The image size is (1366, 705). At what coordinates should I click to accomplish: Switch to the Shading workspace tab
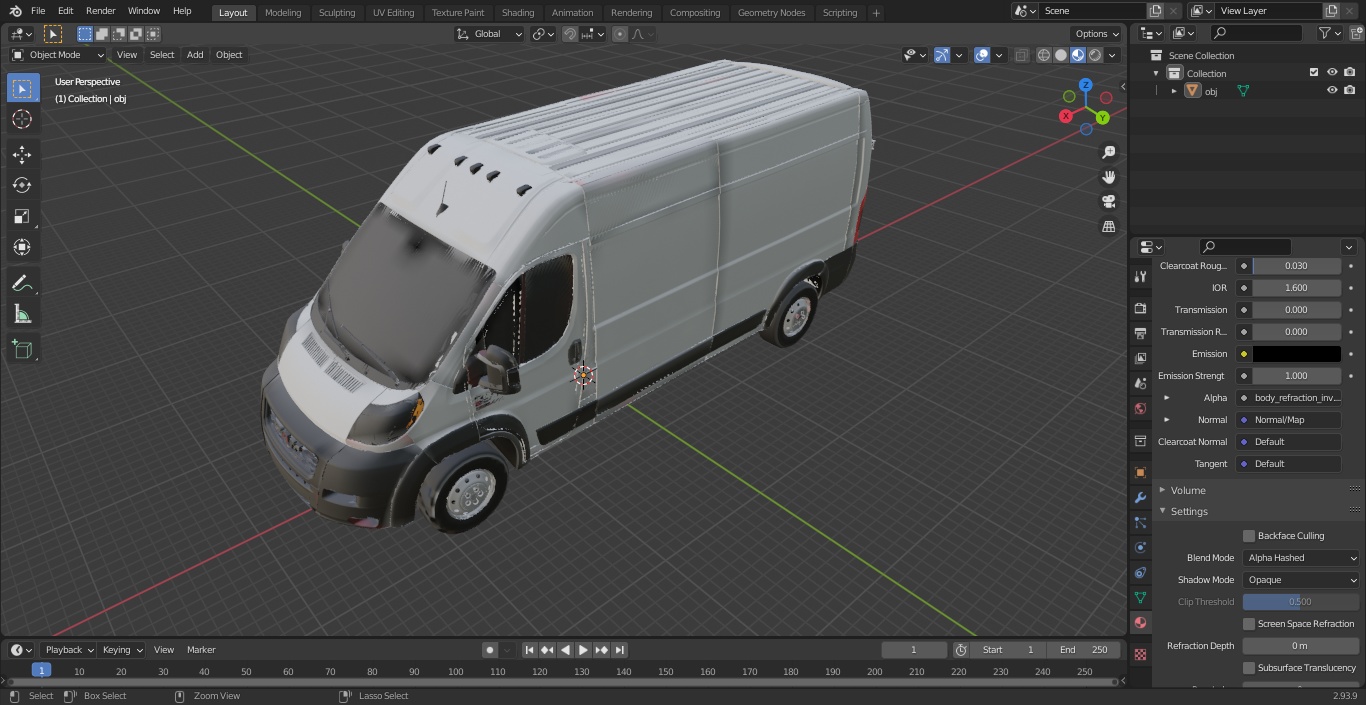pos(518,13)
